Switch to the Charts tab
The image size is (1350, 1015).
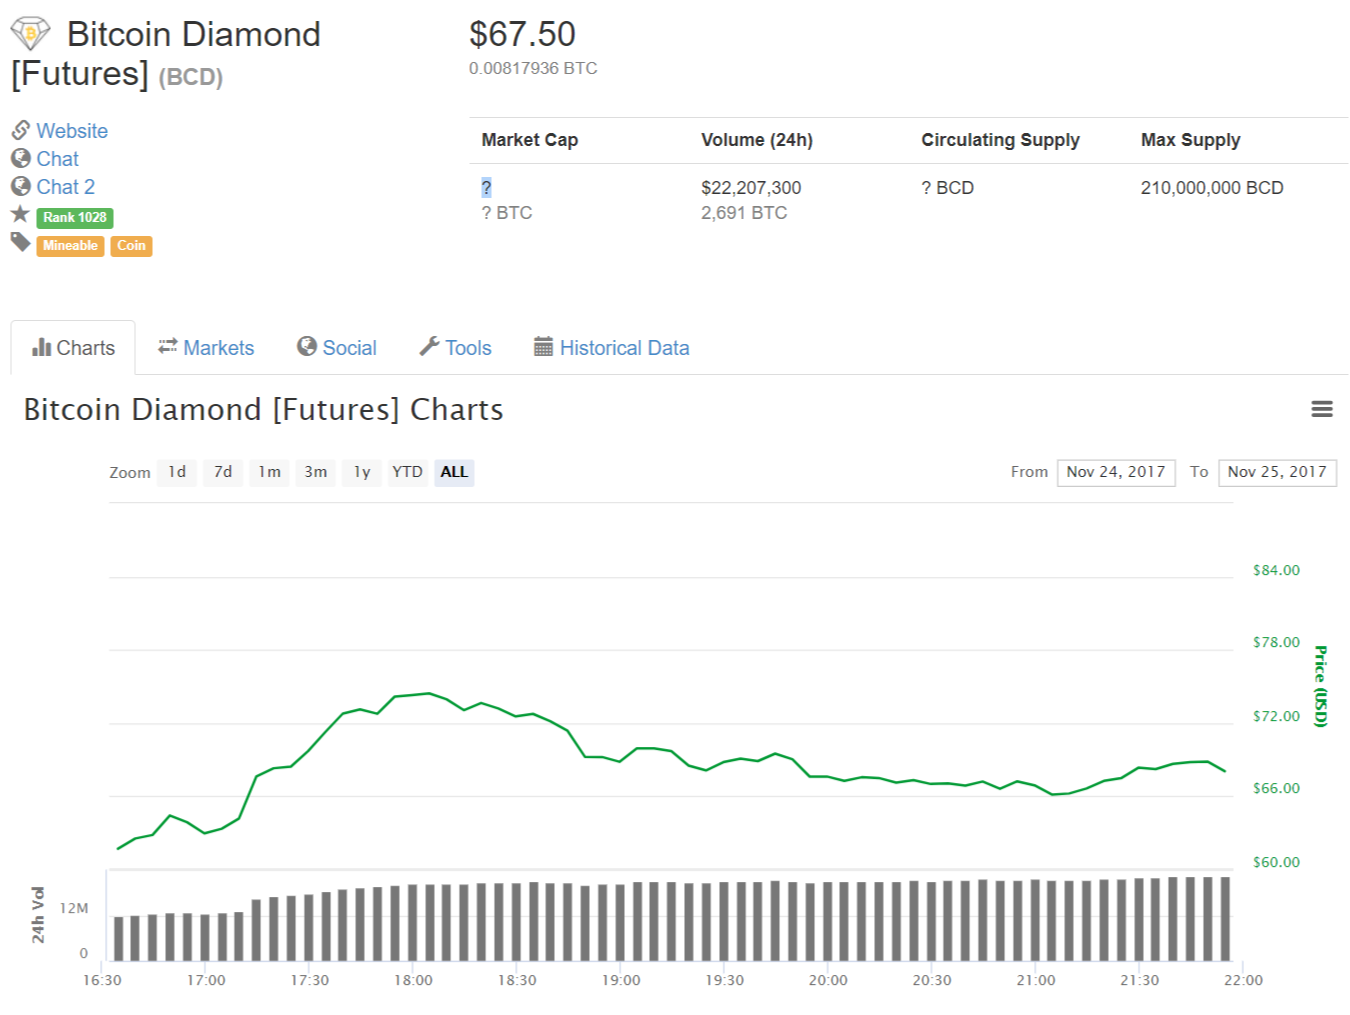click(73, 347)
